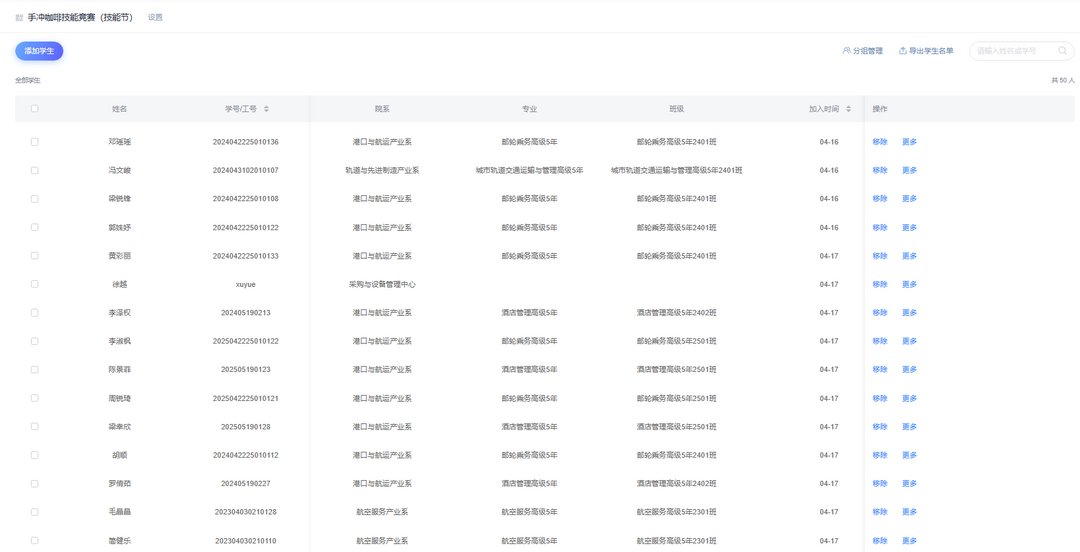This screenshot has width=1080, height=552.
Task: Open the 设置 tab
Action: pyautogui.click(x=155, y=17)
